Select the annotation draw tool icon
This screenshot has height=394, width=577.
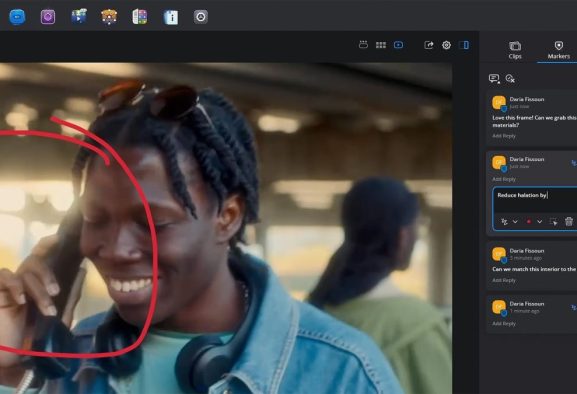505,221
